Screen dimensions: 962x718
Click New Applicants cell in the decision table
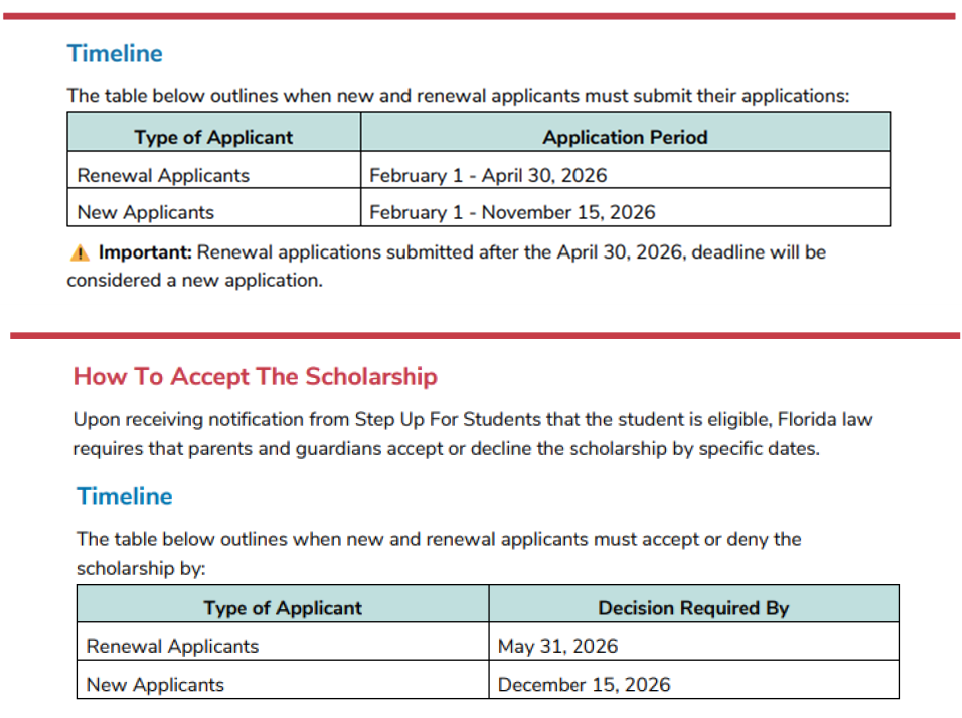click(155, 685)
